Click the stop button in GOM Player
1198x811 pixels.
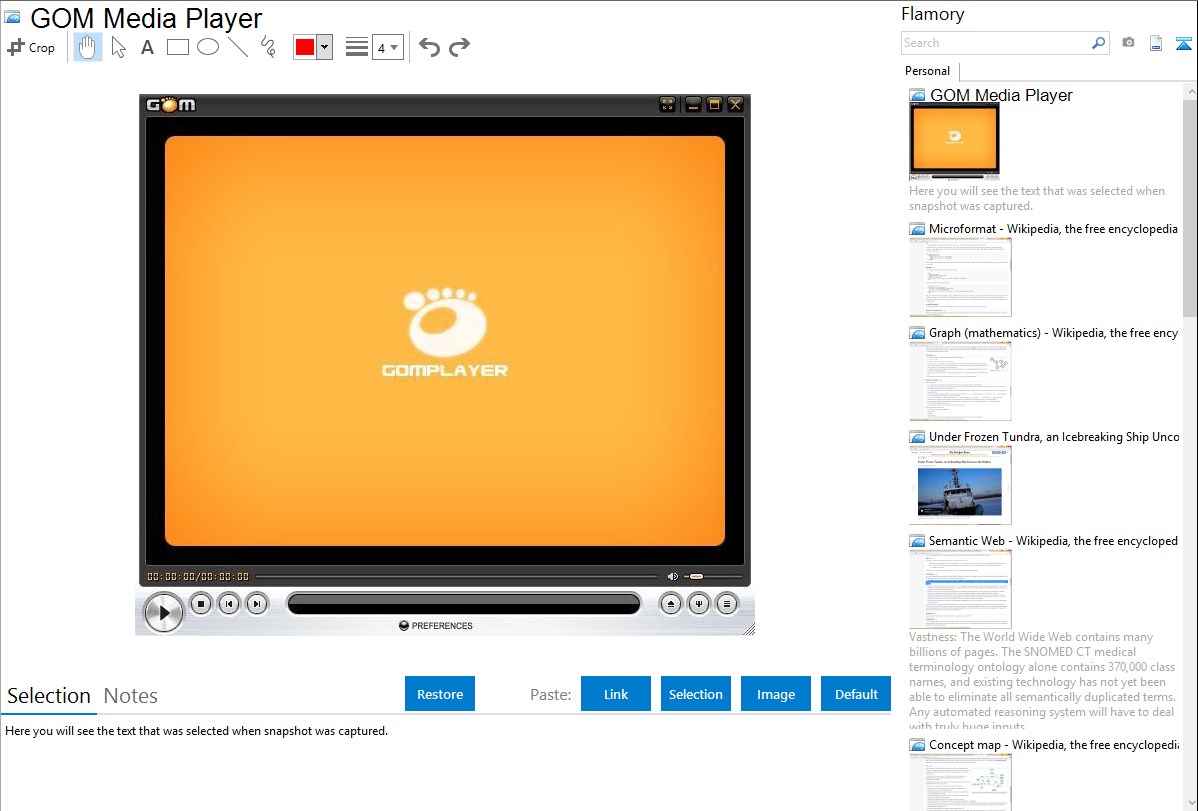[x=201, y=604]
